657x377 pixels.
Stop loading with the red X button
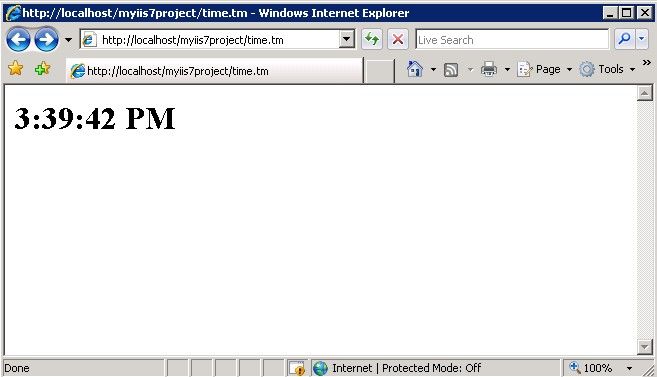pos(398,40)
